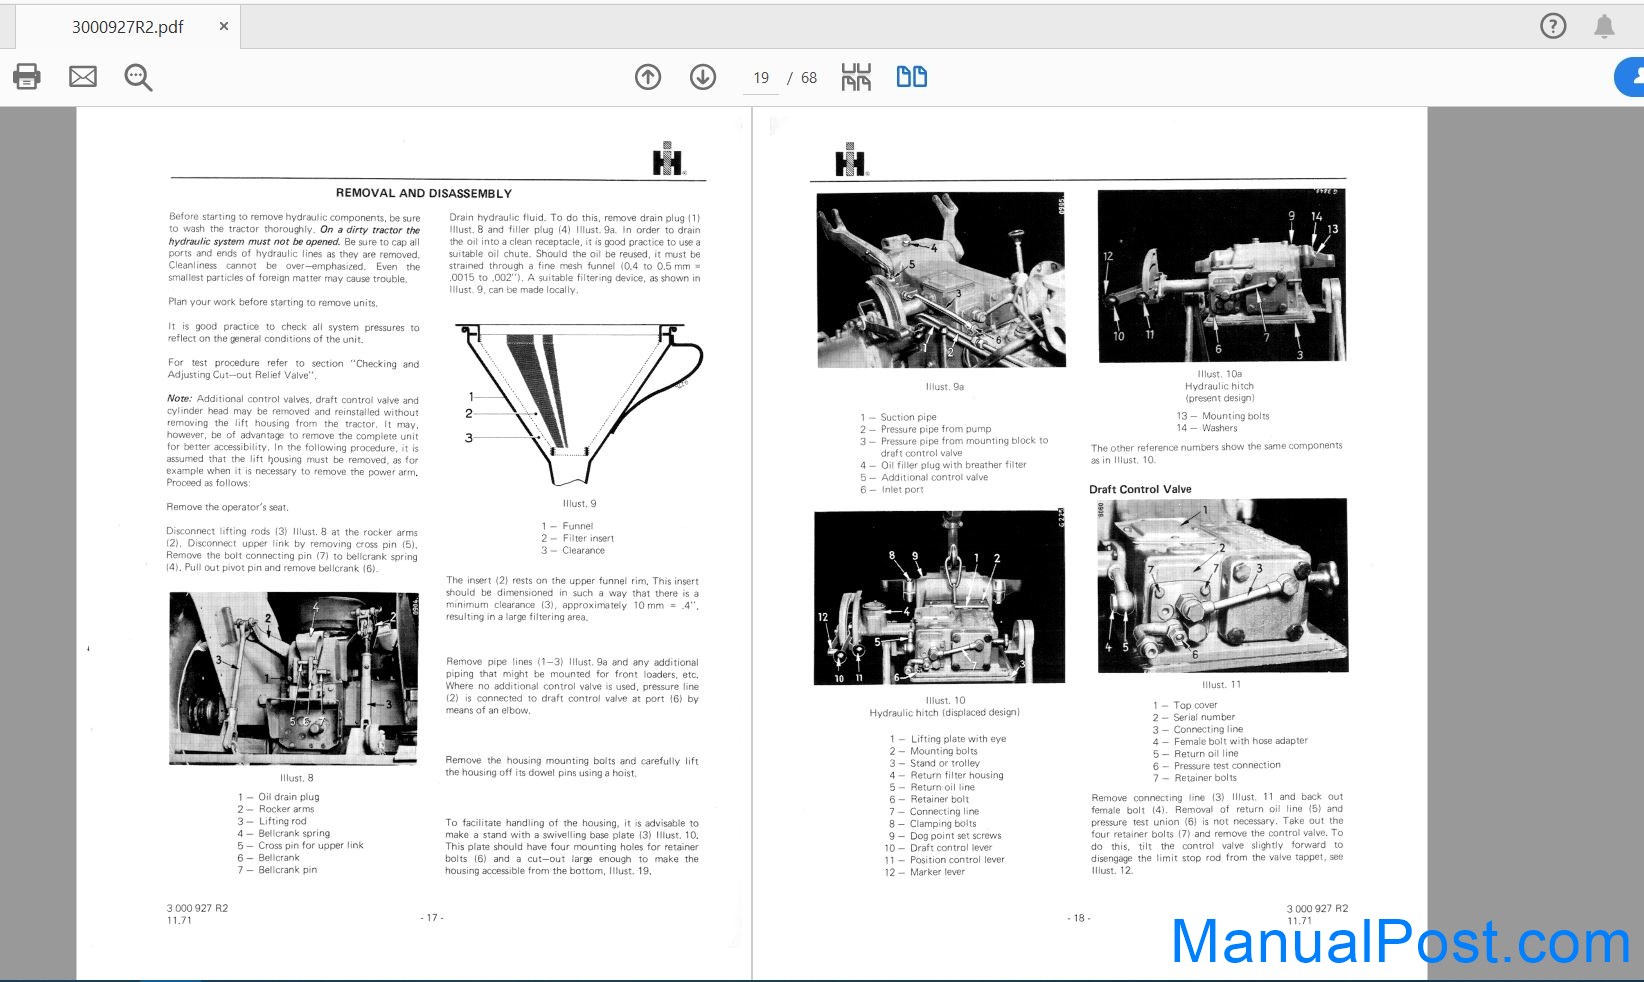Click the 'Illust. 8' caption
1644x982 pixels.
(x=297, y=778)
